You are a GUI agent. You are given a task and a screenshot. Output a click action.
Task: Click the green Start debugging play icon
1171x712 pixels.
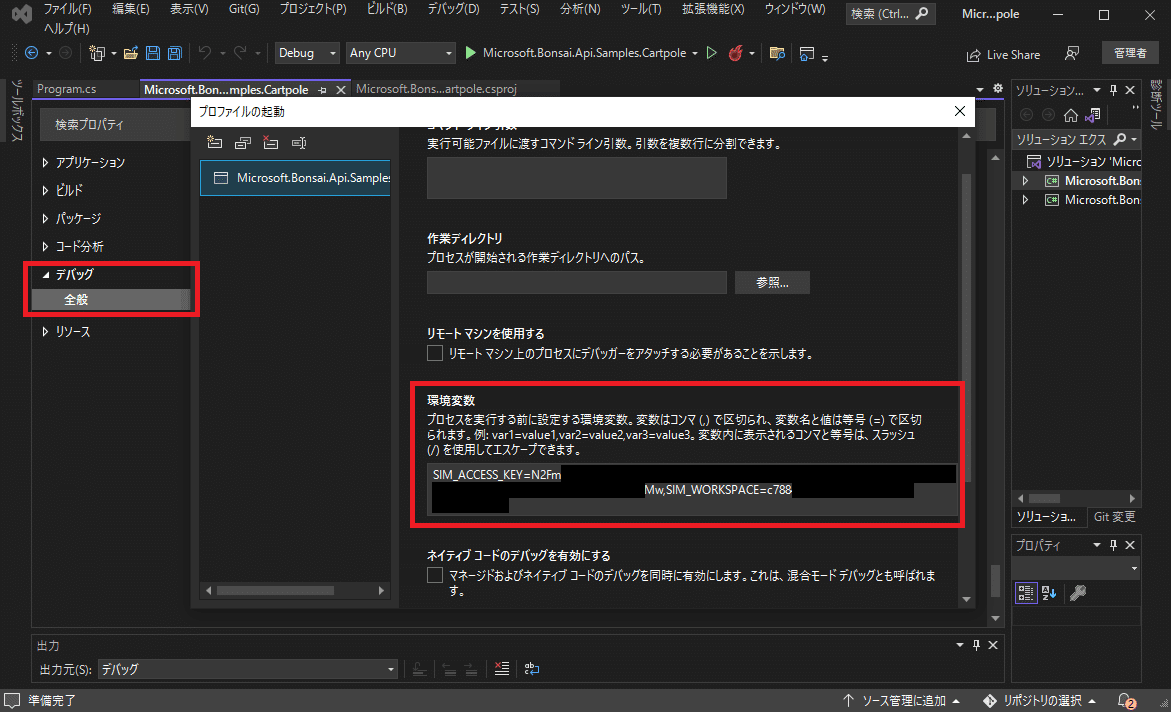(x=470, y=53)
